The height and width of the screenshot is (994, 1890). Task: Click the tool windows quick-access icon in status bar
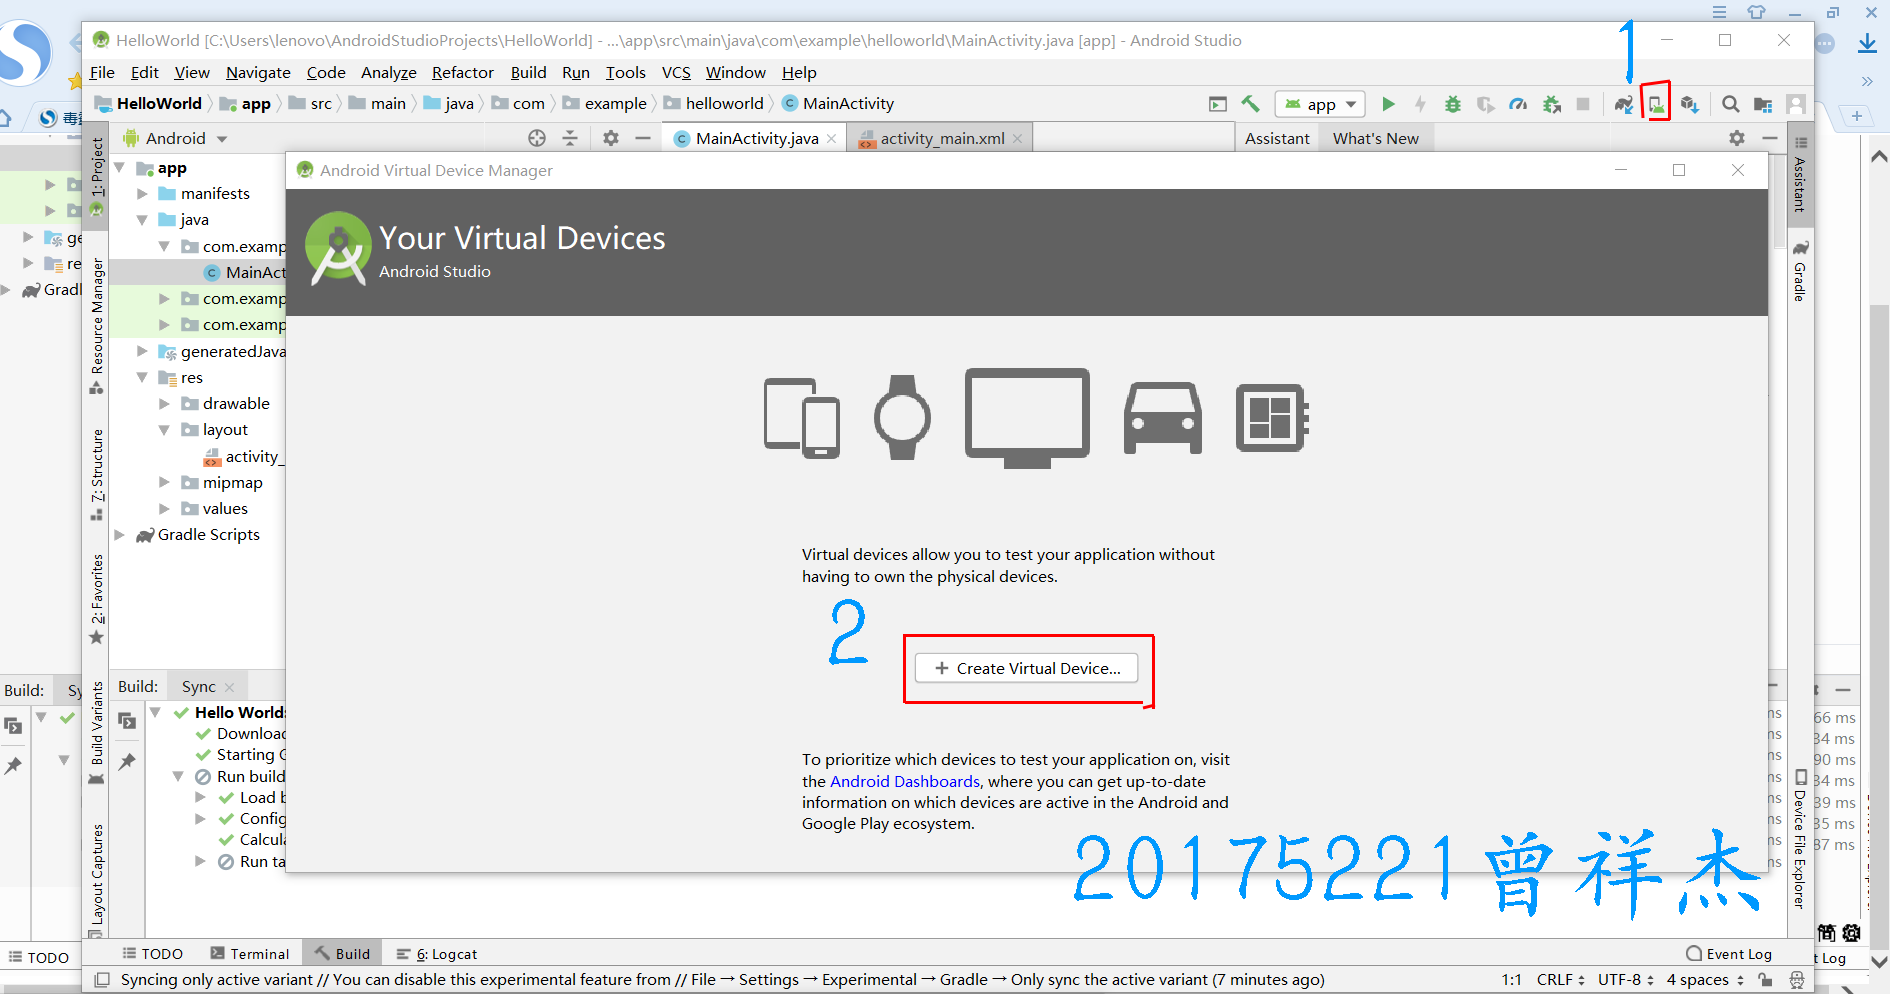click(x=102, y=980)
